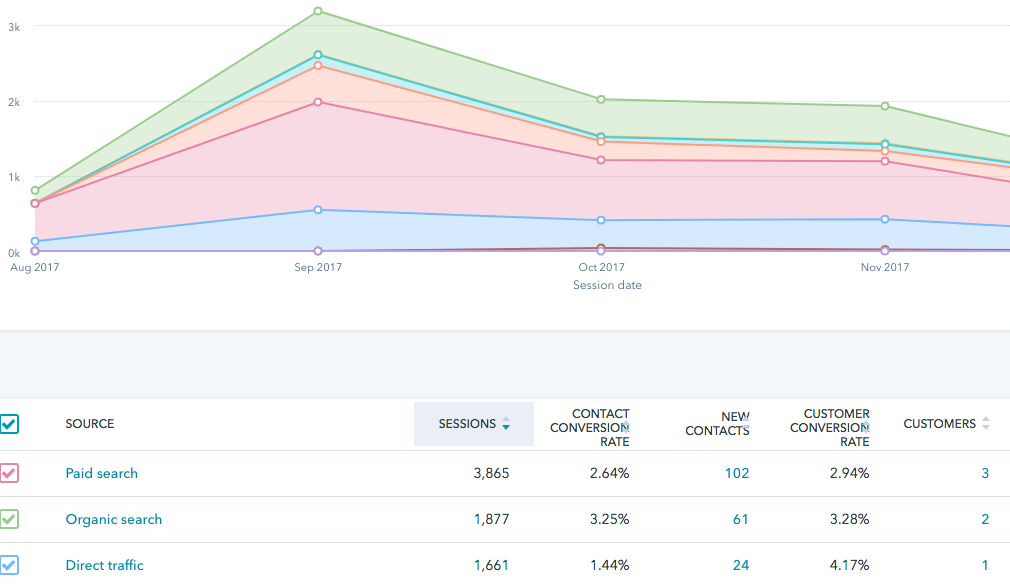Select the blue data point at Nov 2017
The width and height of the screenshot is (1010, 585).
point(885,219)
